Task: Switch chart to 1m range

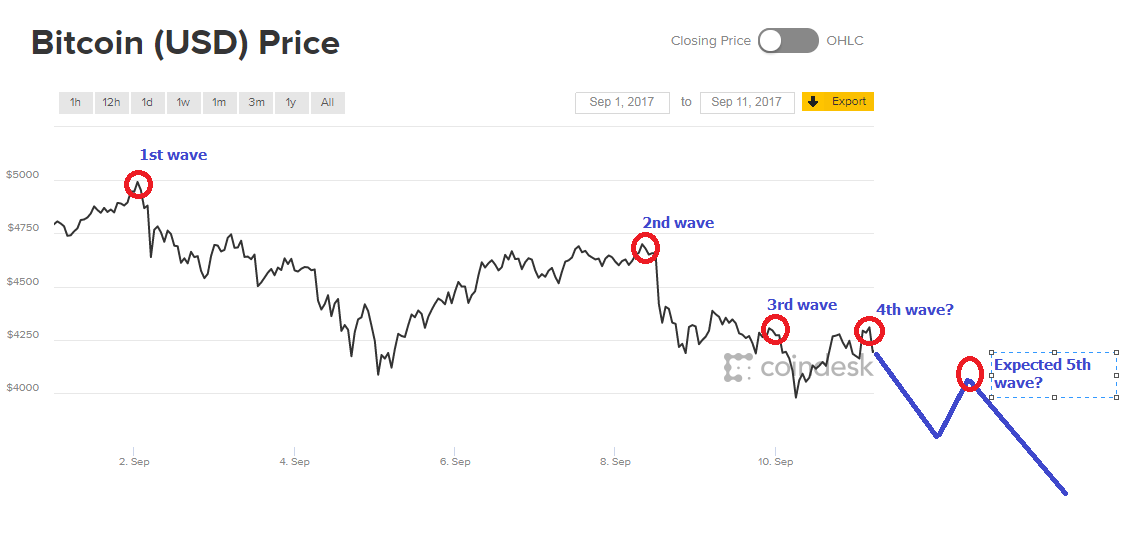Action: point(219,103)
